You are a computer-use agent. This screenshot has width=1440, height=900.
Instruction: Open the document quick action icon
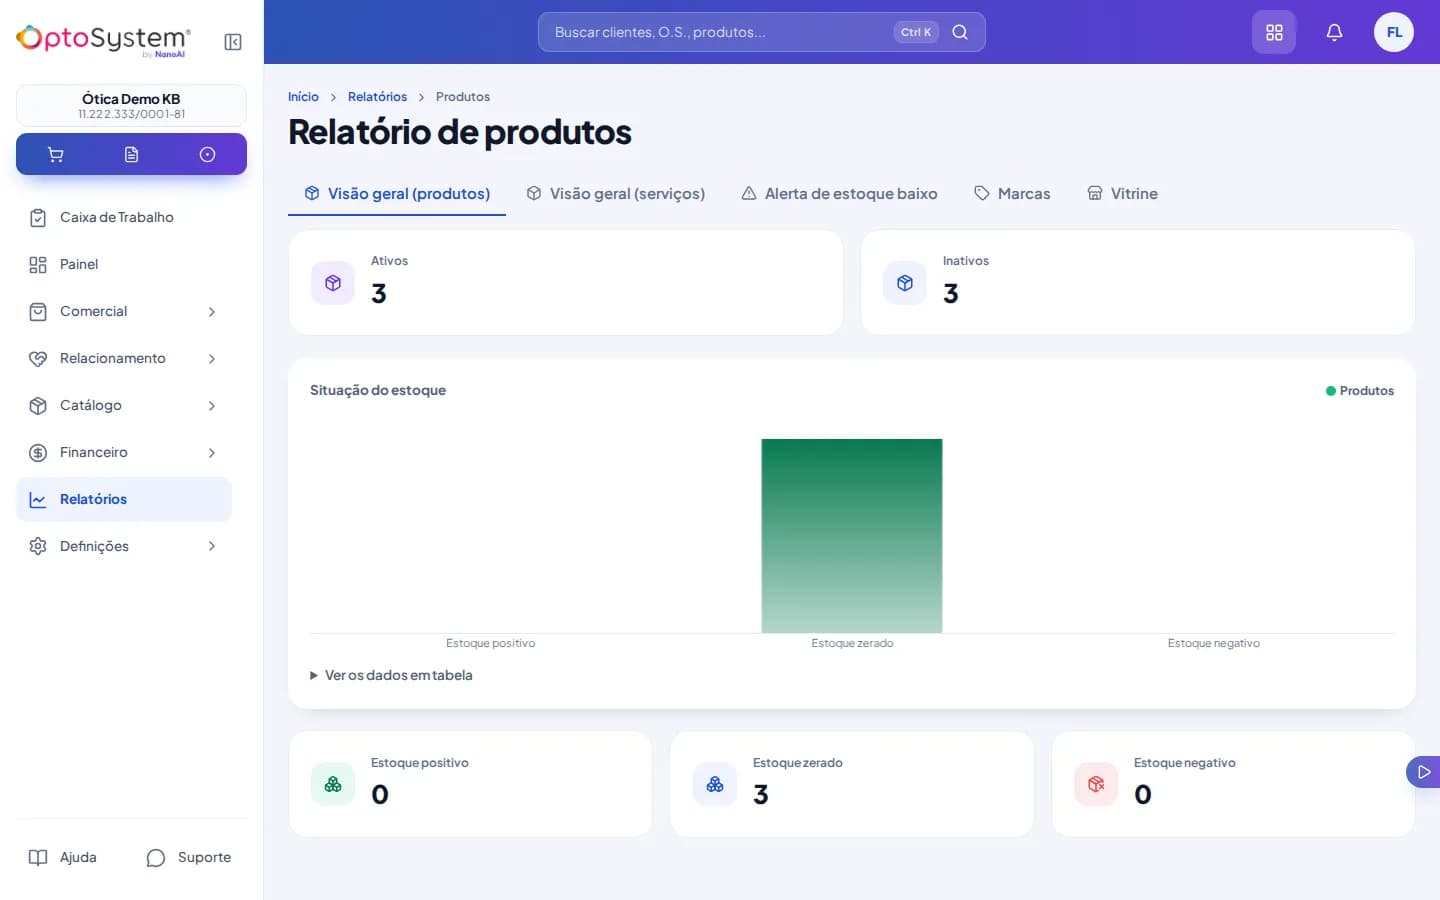point(131,154)
